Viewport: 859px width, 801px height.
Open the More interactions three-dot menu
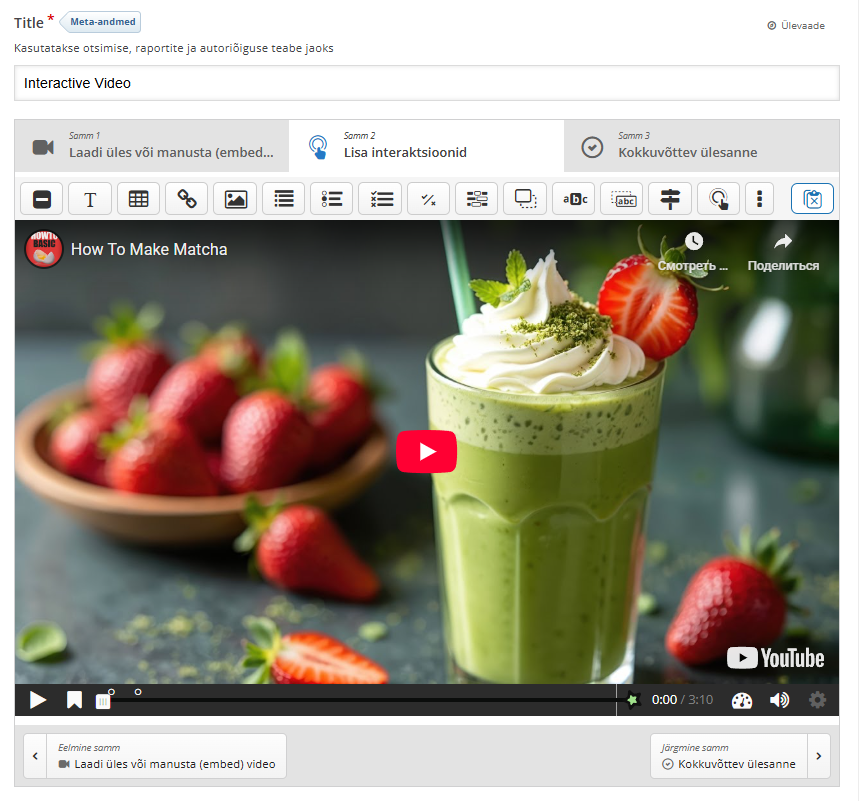760,199
